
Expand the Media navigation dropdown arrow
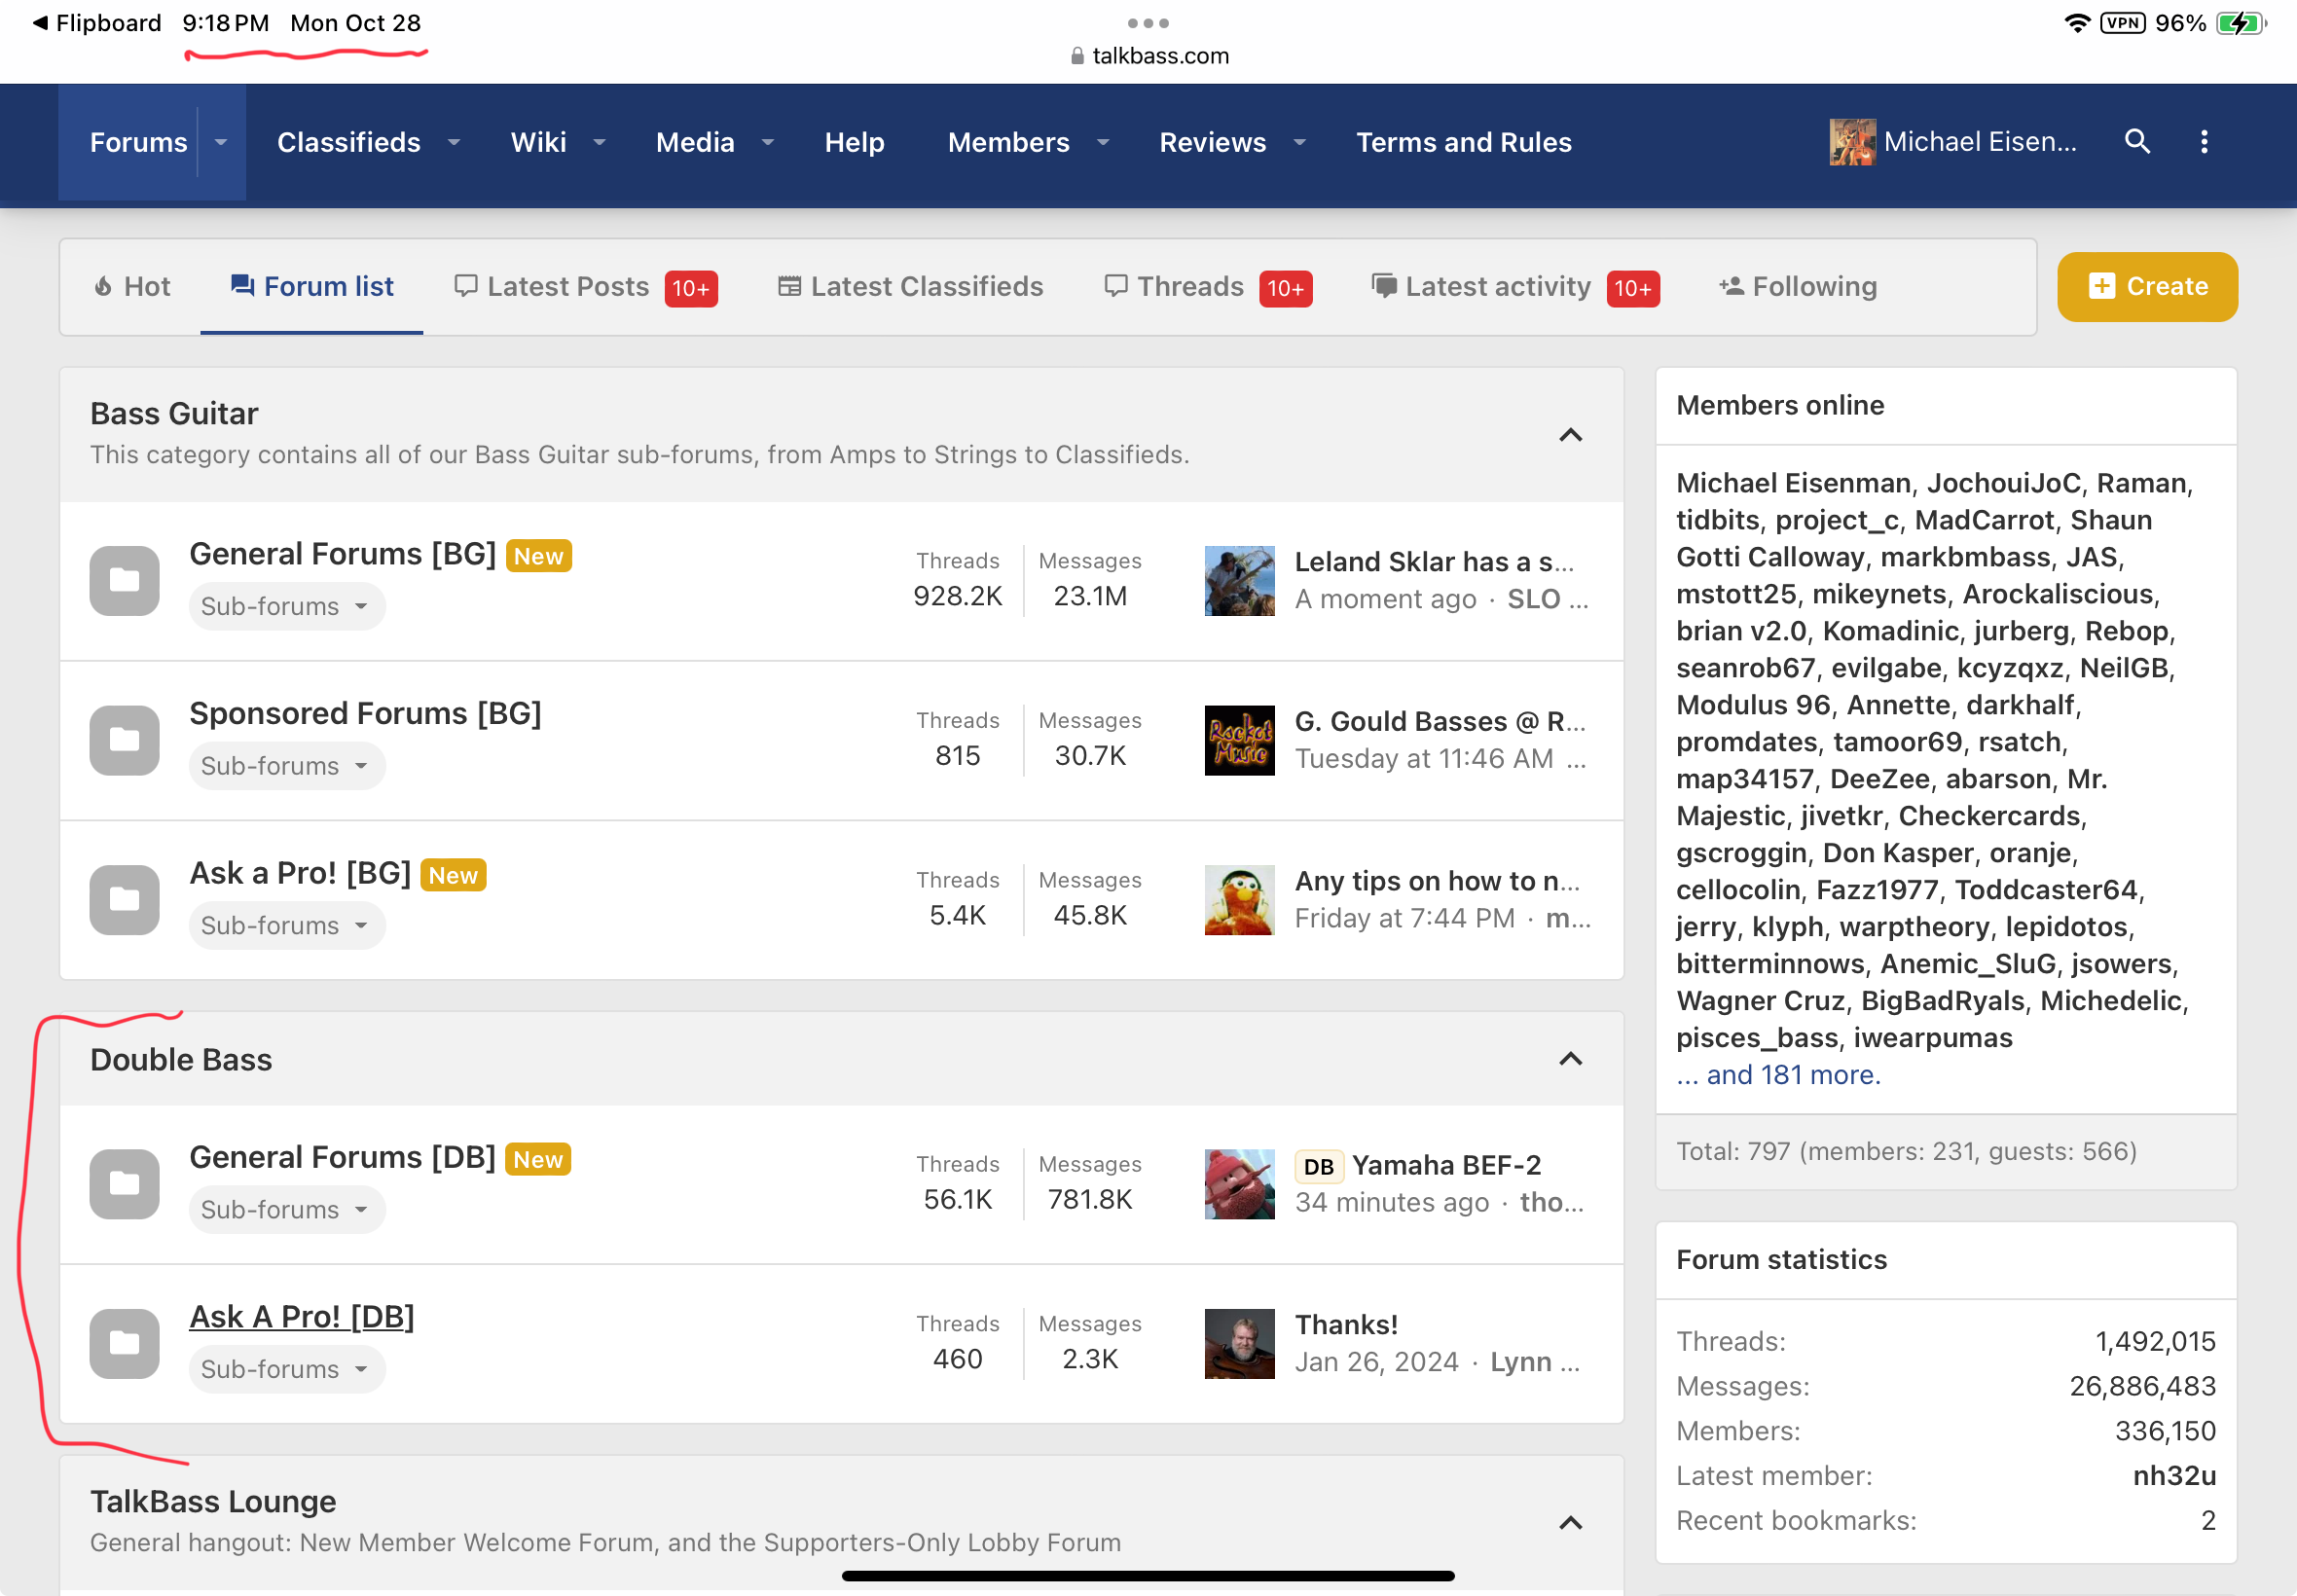[767, 142]
